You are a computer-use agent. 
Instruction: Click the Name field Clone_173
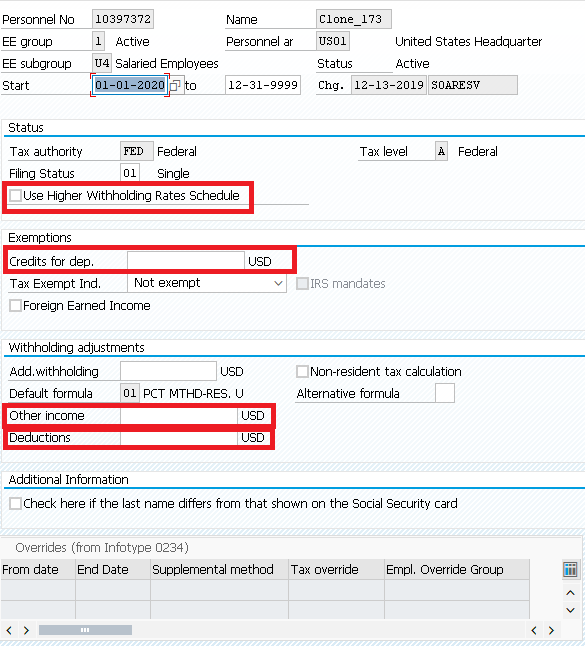353,19
